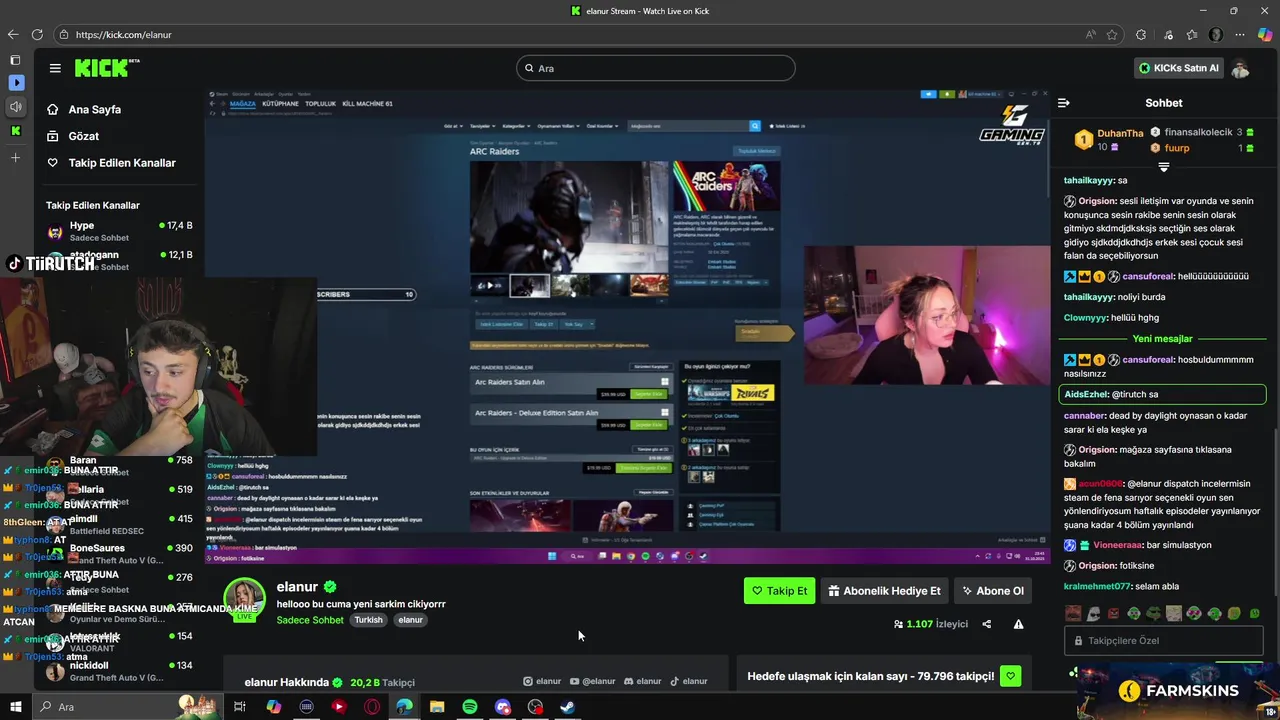Image resolution: width=1280 pixels, height=720 pixels.
Task: Open elanur's Instagram link
Action: coord(542,681)
